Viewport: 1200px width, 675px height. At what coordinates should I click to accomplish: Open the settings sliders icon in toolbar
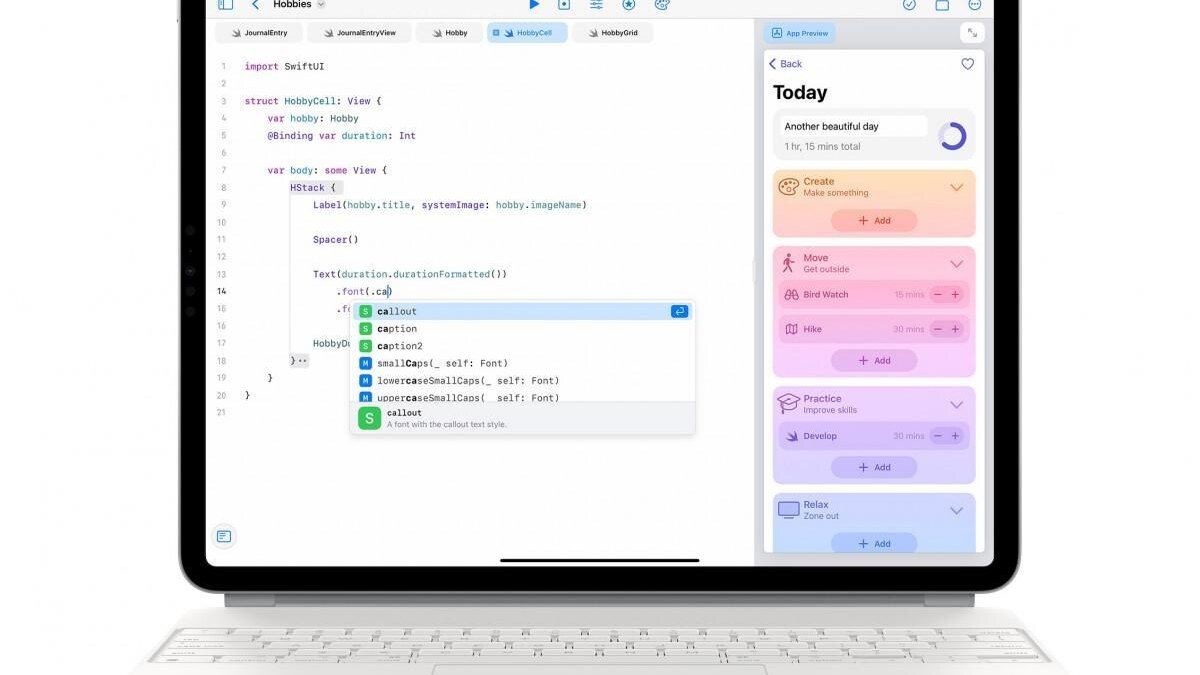596,5
